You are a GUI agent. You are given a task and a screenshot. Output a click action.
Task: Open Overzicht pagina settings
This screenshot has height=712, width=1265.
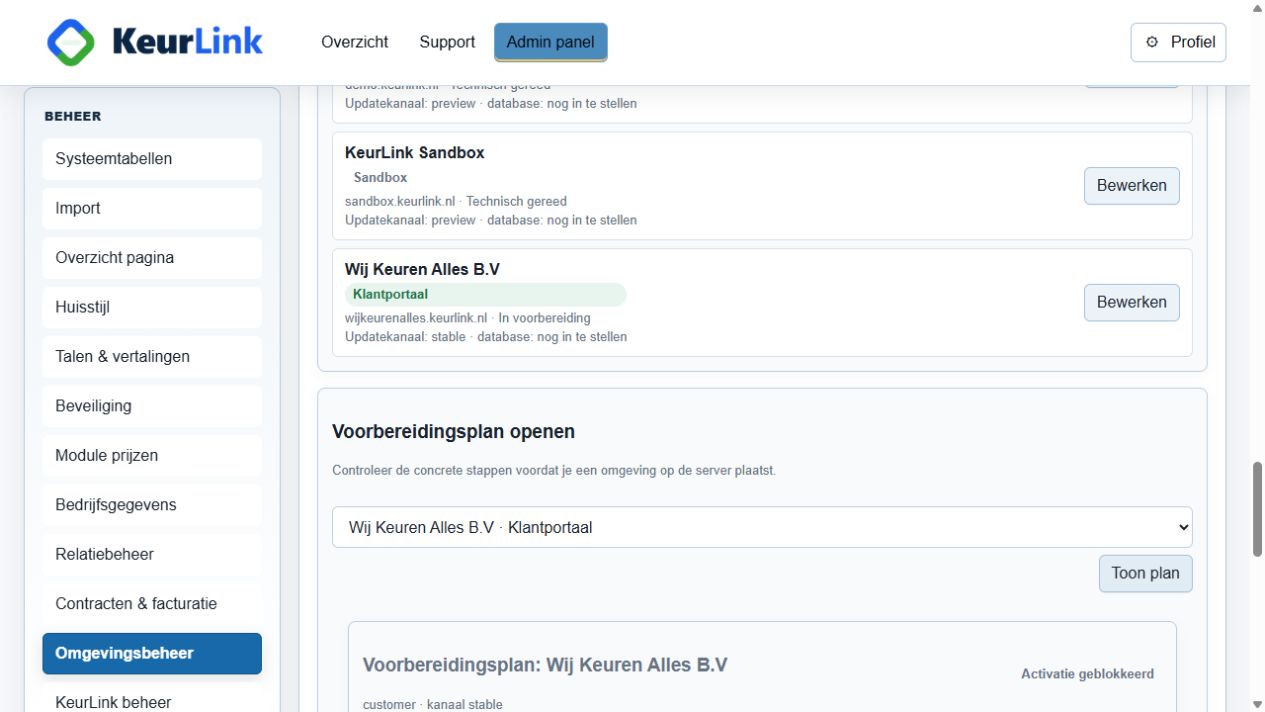tap(152, 258)
